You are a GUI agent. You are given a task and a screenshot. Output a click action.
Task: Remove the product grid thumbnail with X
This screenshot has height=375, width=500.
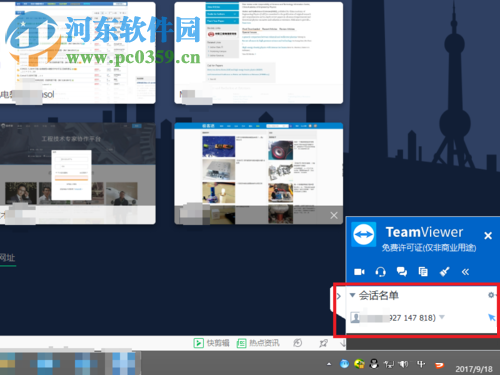tap(334, 215)
